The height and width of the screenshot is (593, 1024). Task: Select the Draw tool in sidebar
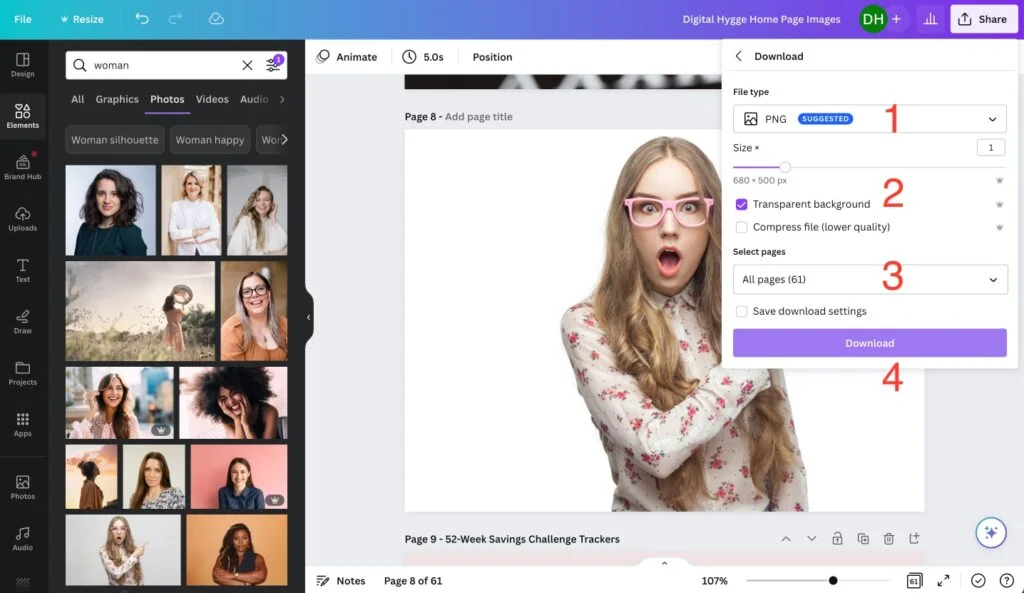tap(22, 321)
